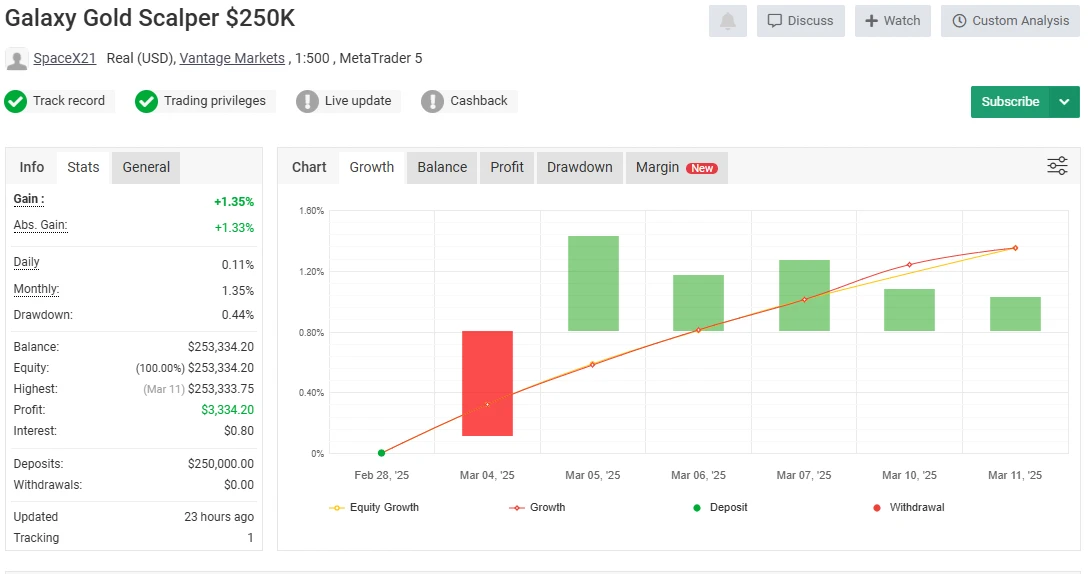
Task: Open chart settings sliders icon
Action: (1057, 166)
